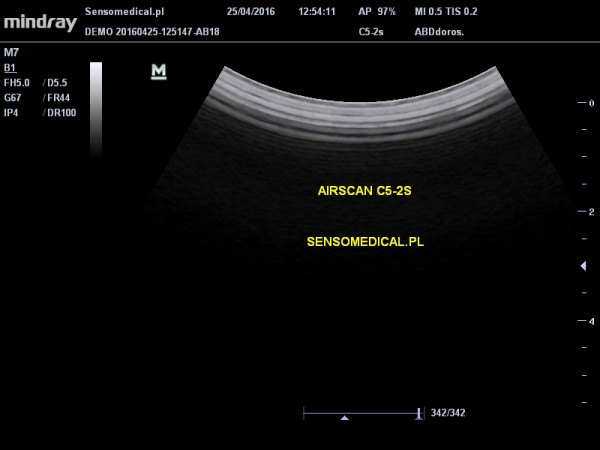Click the M7 model label
The height and width of the screenshot is (450, 600).
tap(11, 52)
